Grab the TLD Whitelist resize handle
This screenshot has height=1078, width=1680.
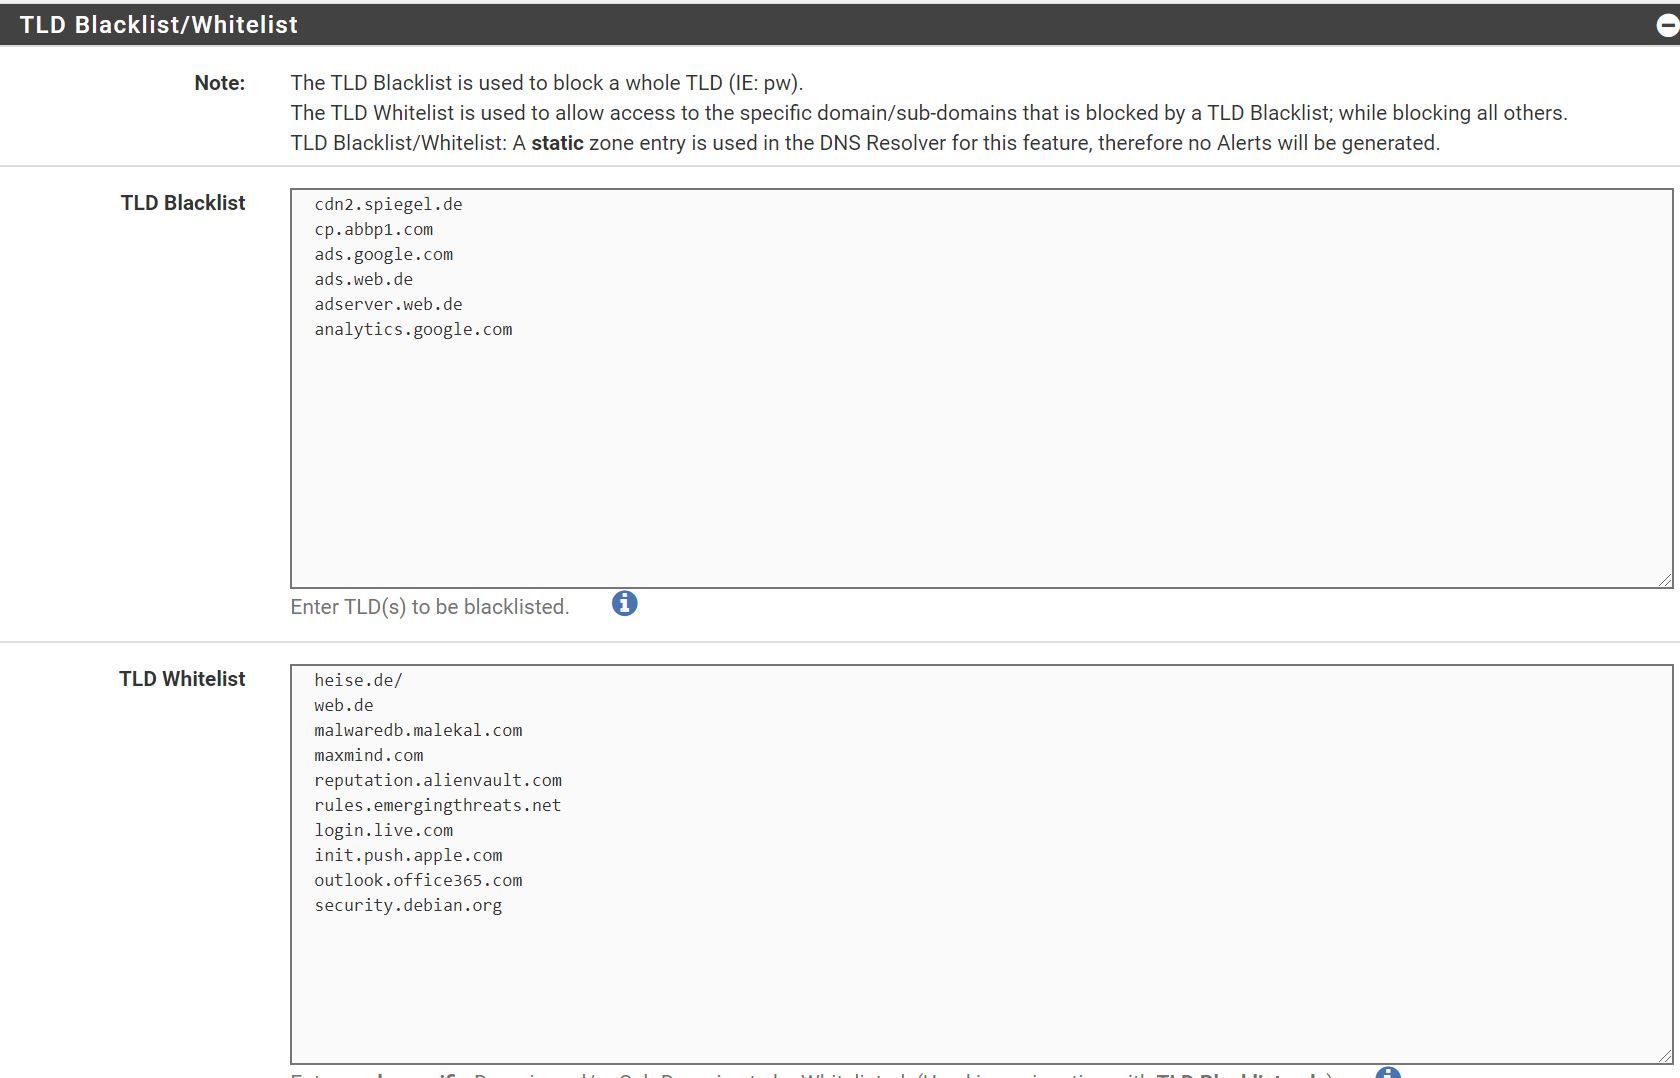point(1664,1056)
